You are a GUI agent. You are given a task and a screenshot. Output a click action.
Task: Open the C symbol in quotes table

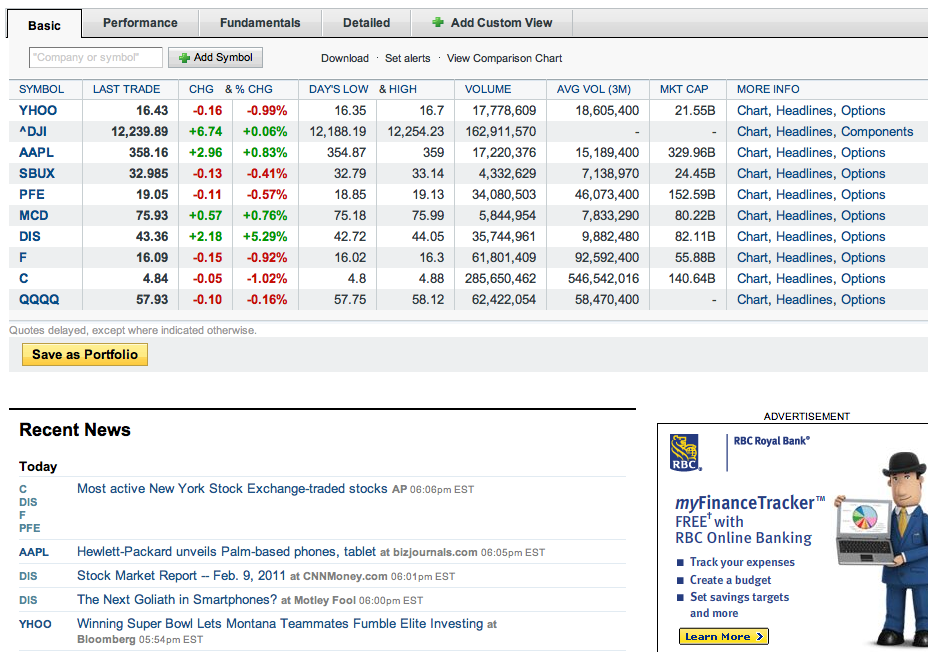point(24,279)
